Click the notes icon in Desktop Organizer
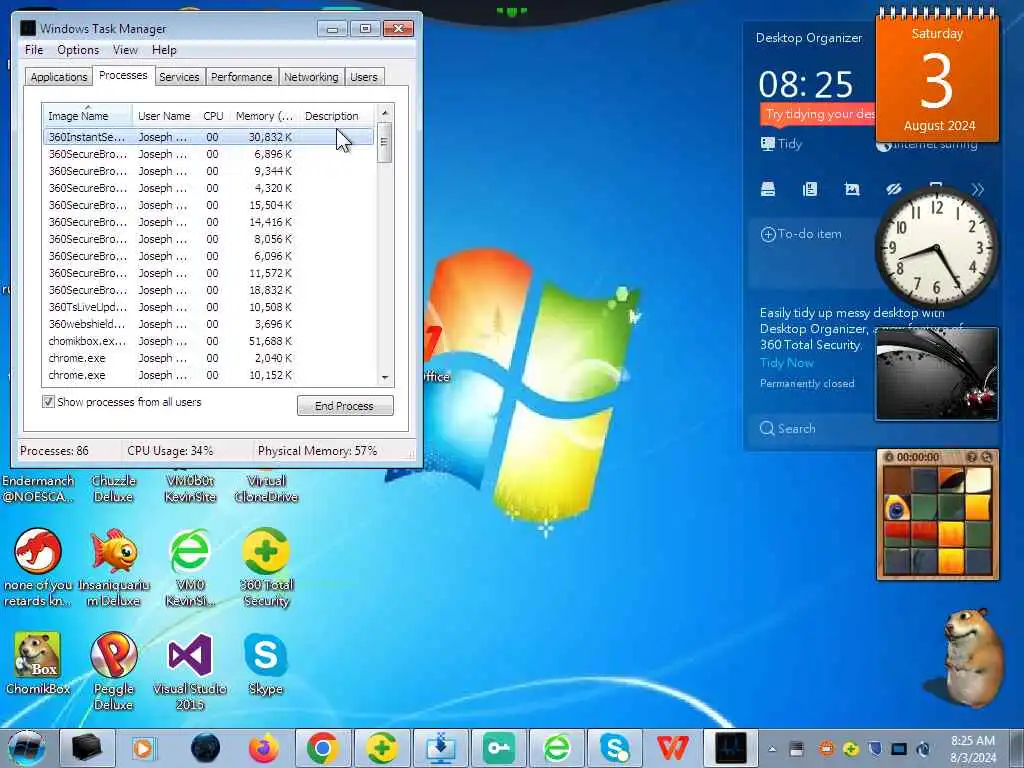Image resolution: width=1024 pixels, height=768 pixels. point(810,189)
